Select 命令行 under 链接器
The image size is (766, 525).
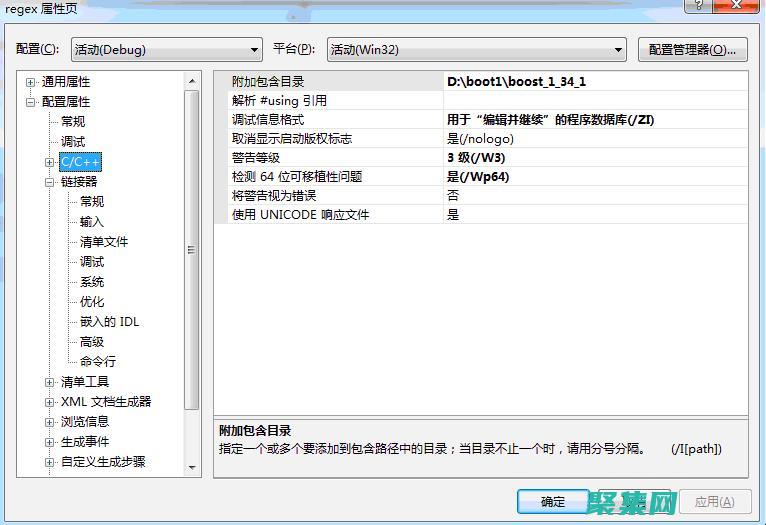click(98, 362)
